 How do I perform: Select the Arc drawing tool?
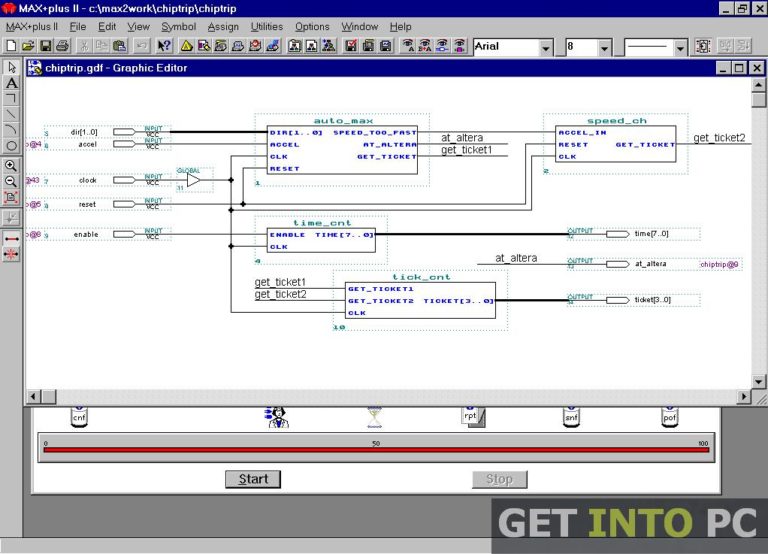(x=11, y=130)
